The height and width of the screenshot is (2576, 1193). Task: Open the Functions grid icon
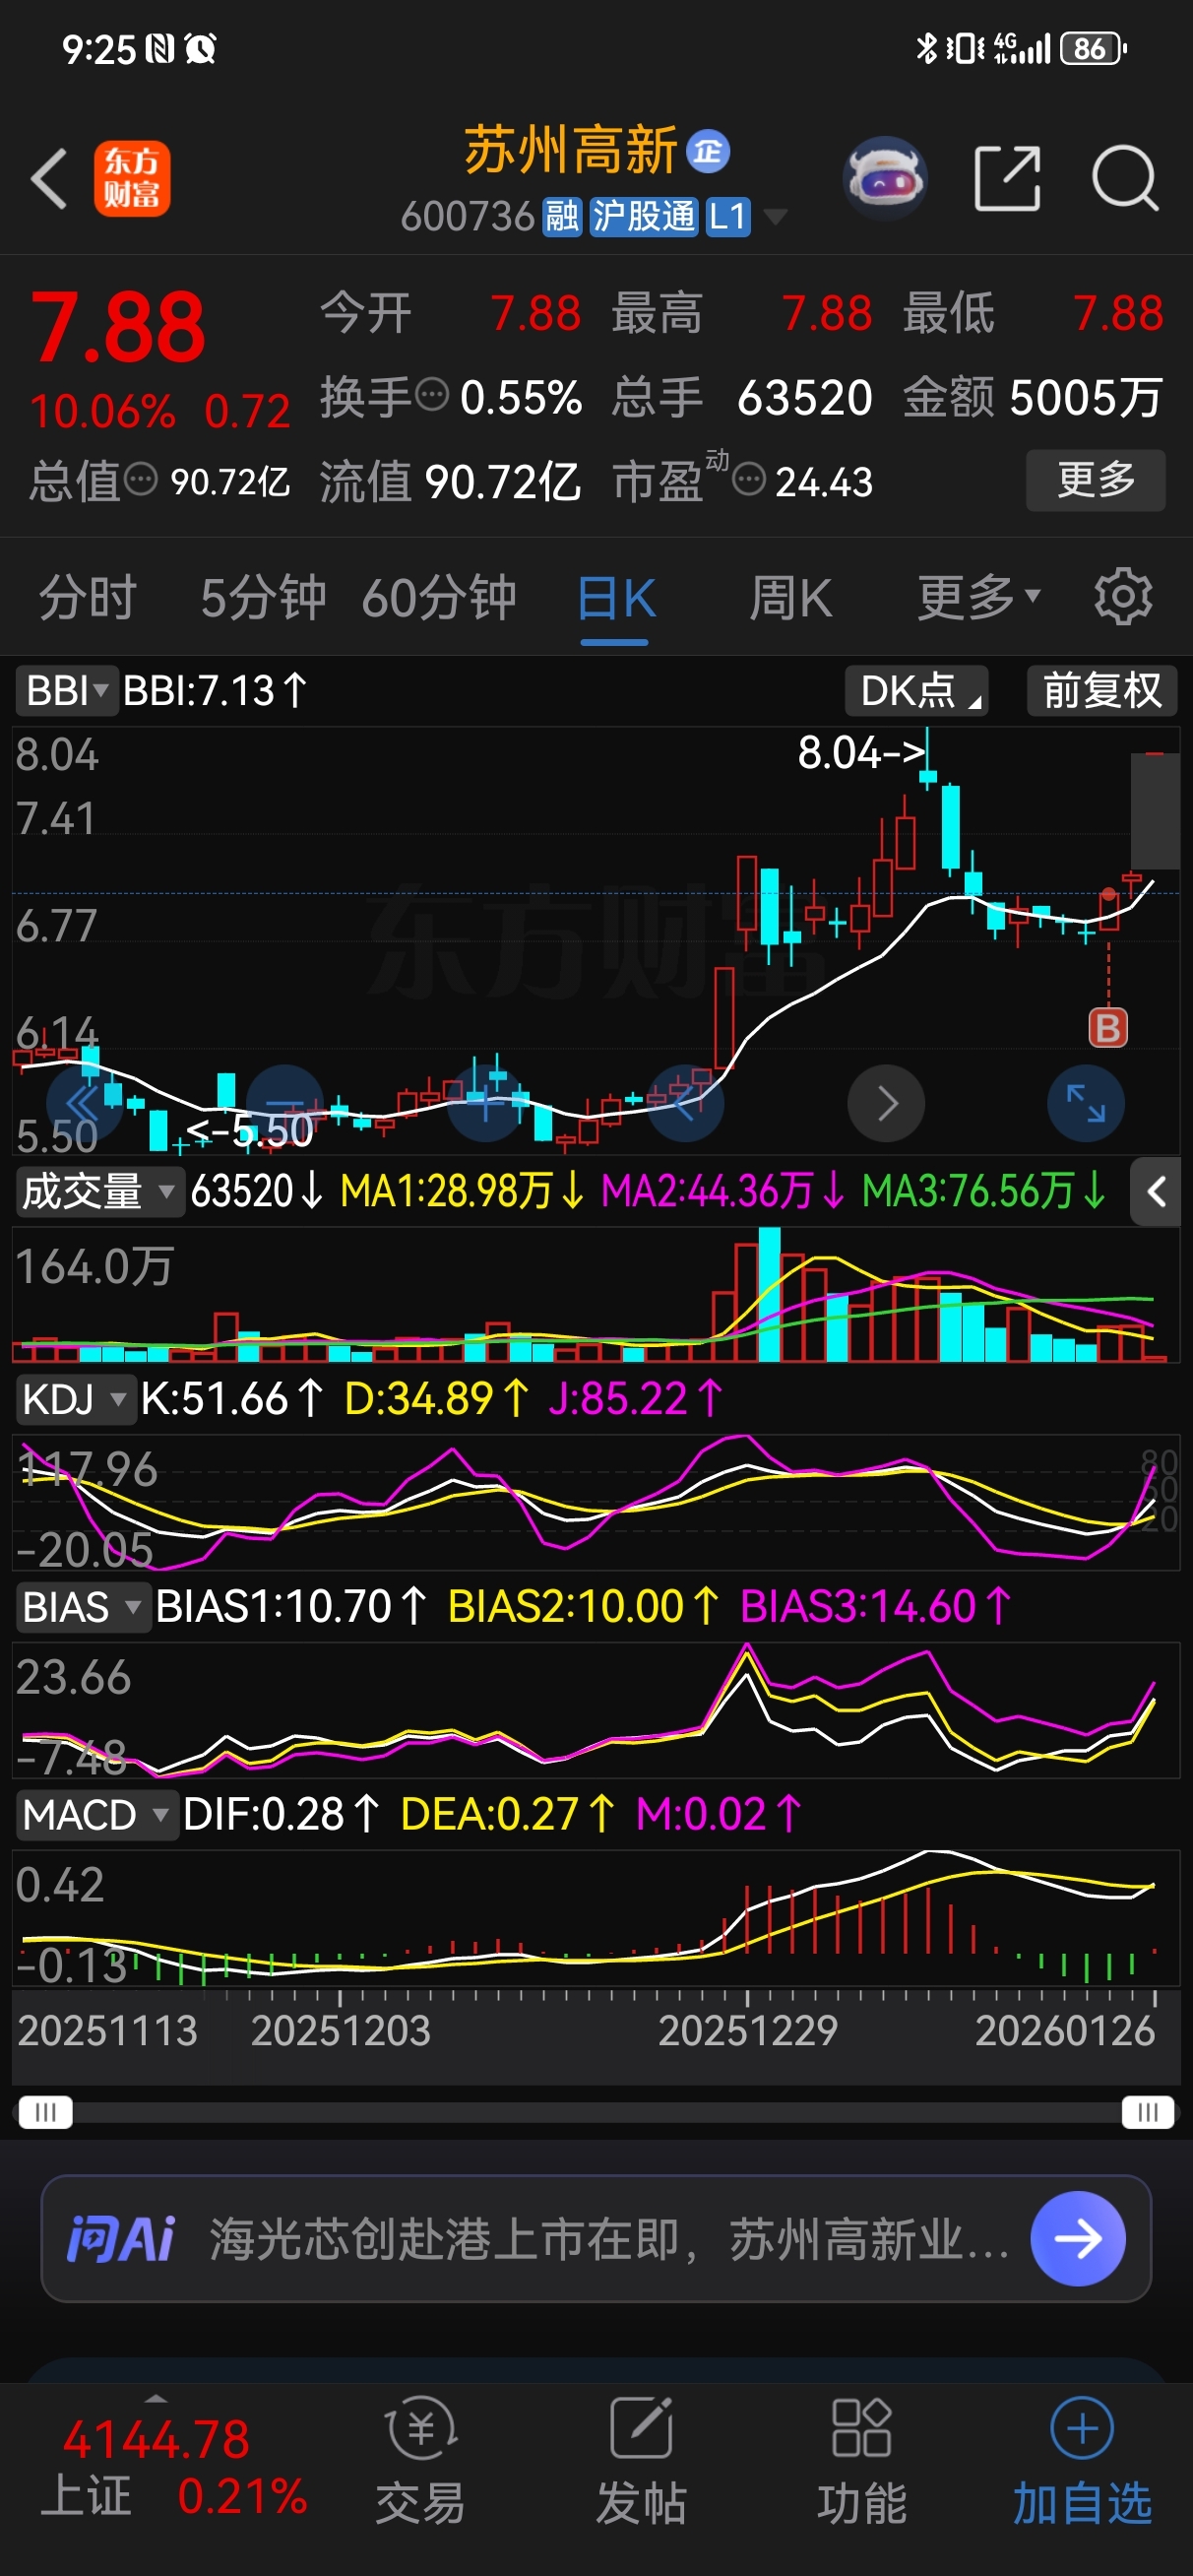[x=861, y=2428]
